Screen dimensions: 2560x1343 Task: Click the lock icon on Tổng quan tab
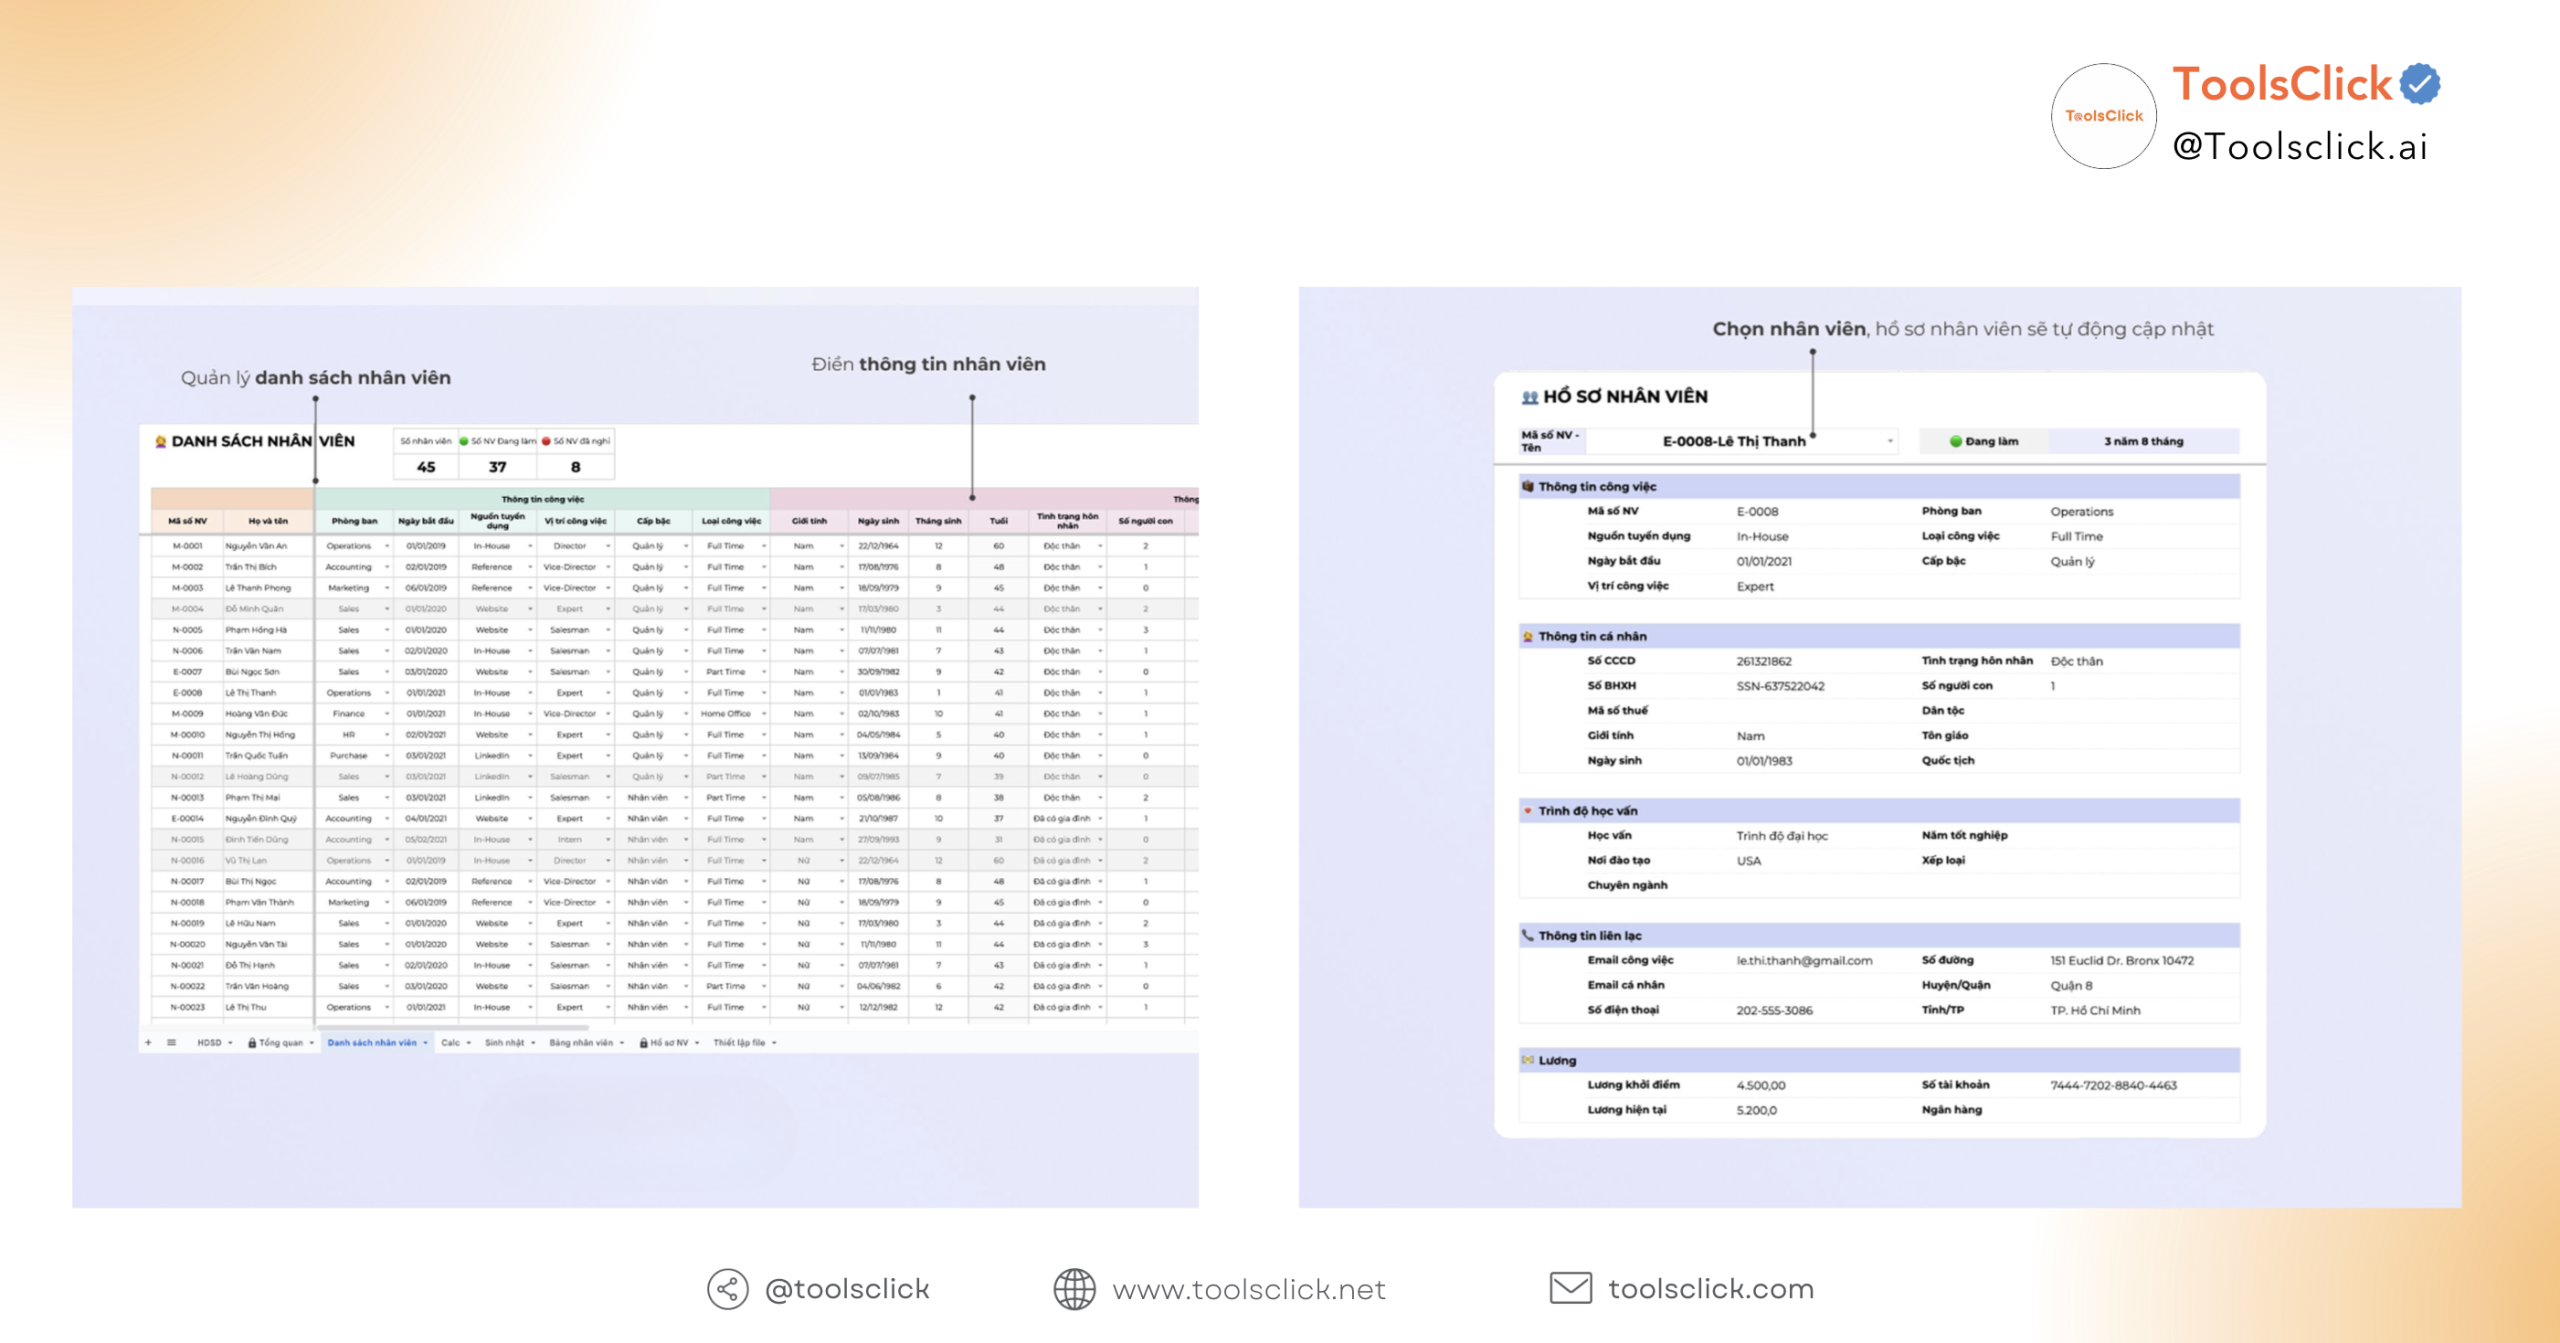[252, 1043]
